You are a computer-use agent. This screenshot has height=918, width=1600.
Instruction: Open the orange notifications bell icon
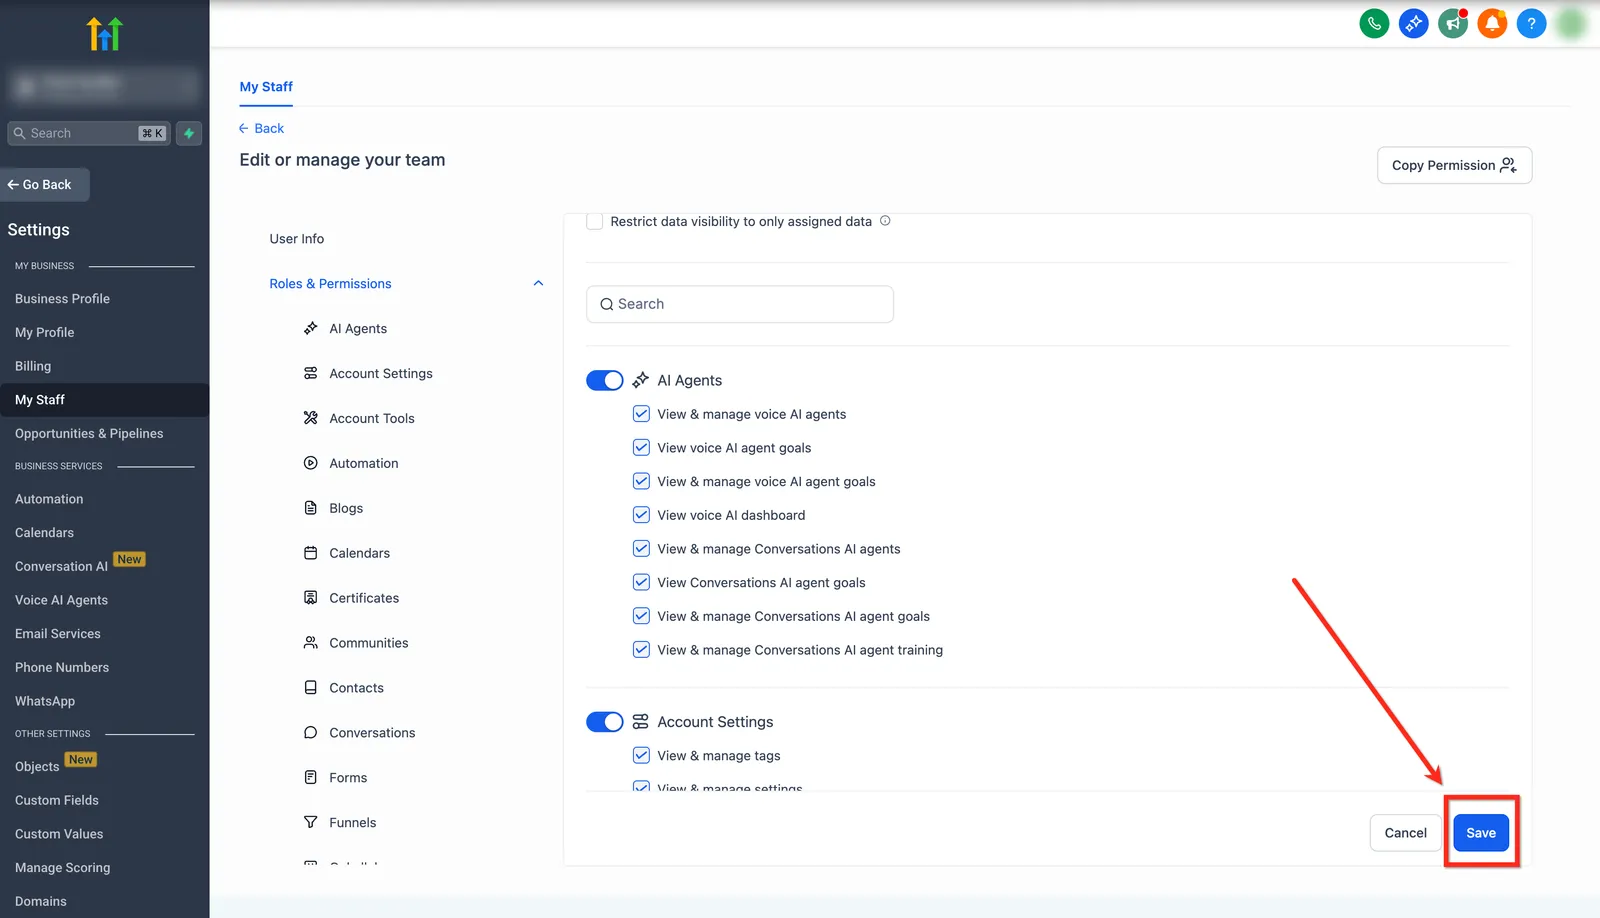[1492, 23]
